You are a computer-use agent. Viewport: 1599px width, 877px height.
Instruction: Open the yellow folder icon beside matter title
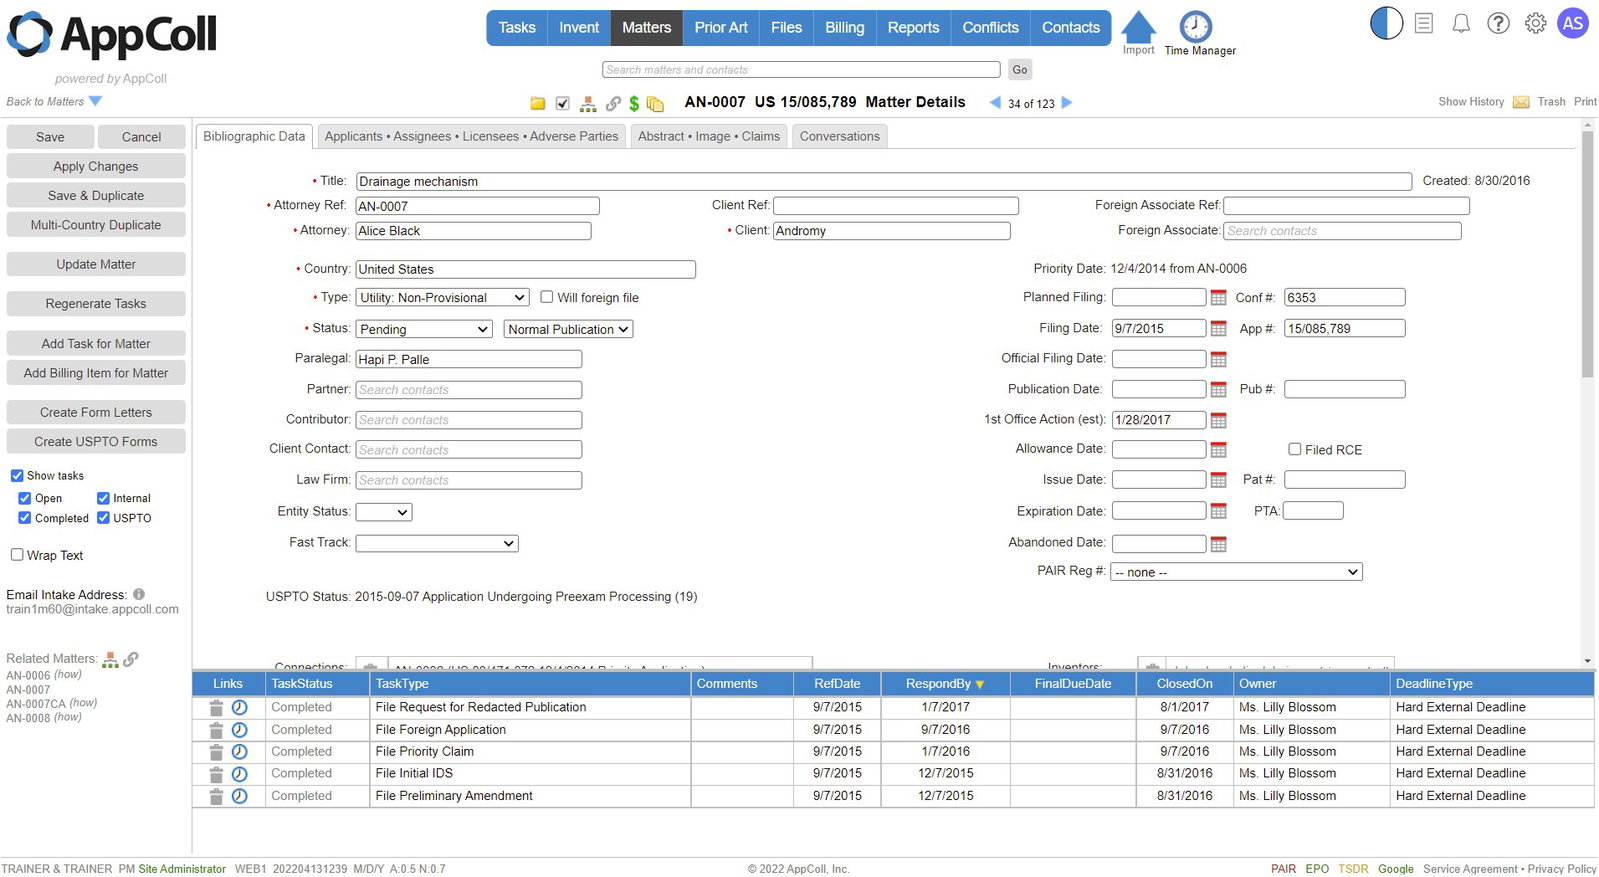click(538, 103)
